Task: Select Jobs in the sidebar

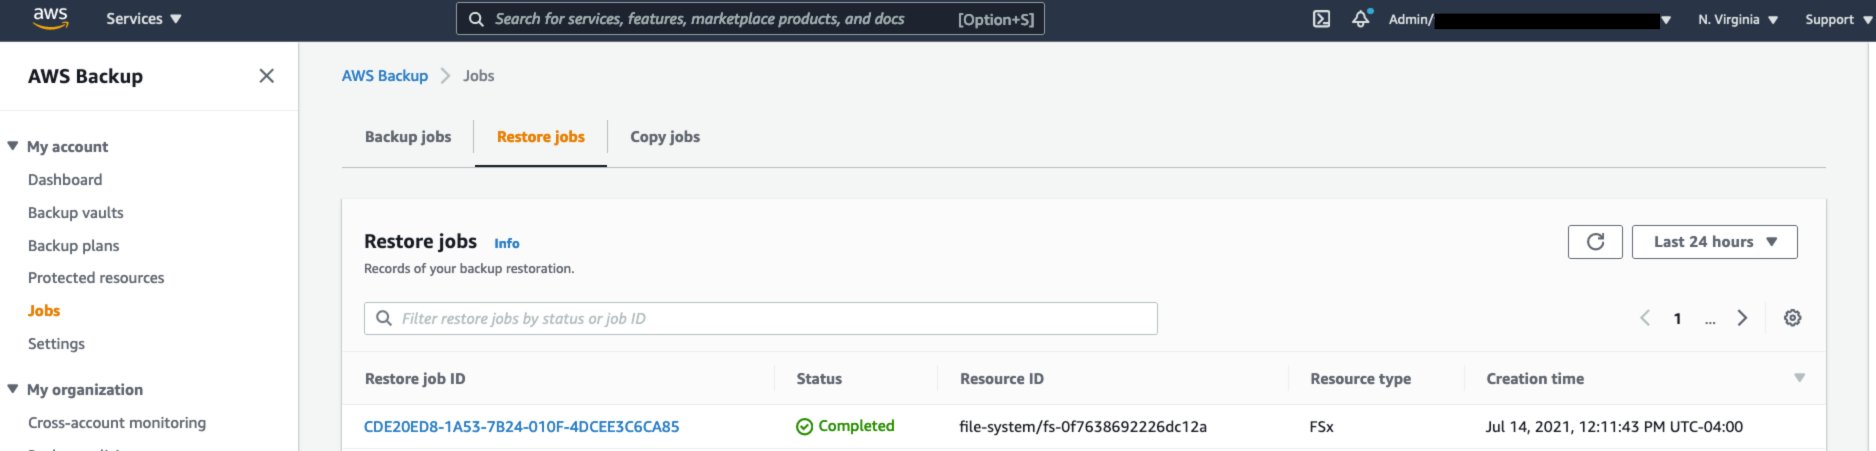Action: tap(44, 311)
